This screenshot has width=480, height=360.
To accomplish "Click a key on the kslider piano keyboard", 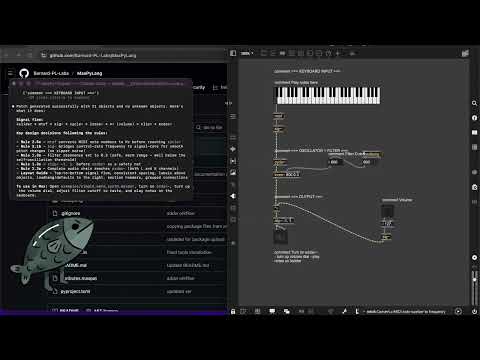I will tap(328, 95).
